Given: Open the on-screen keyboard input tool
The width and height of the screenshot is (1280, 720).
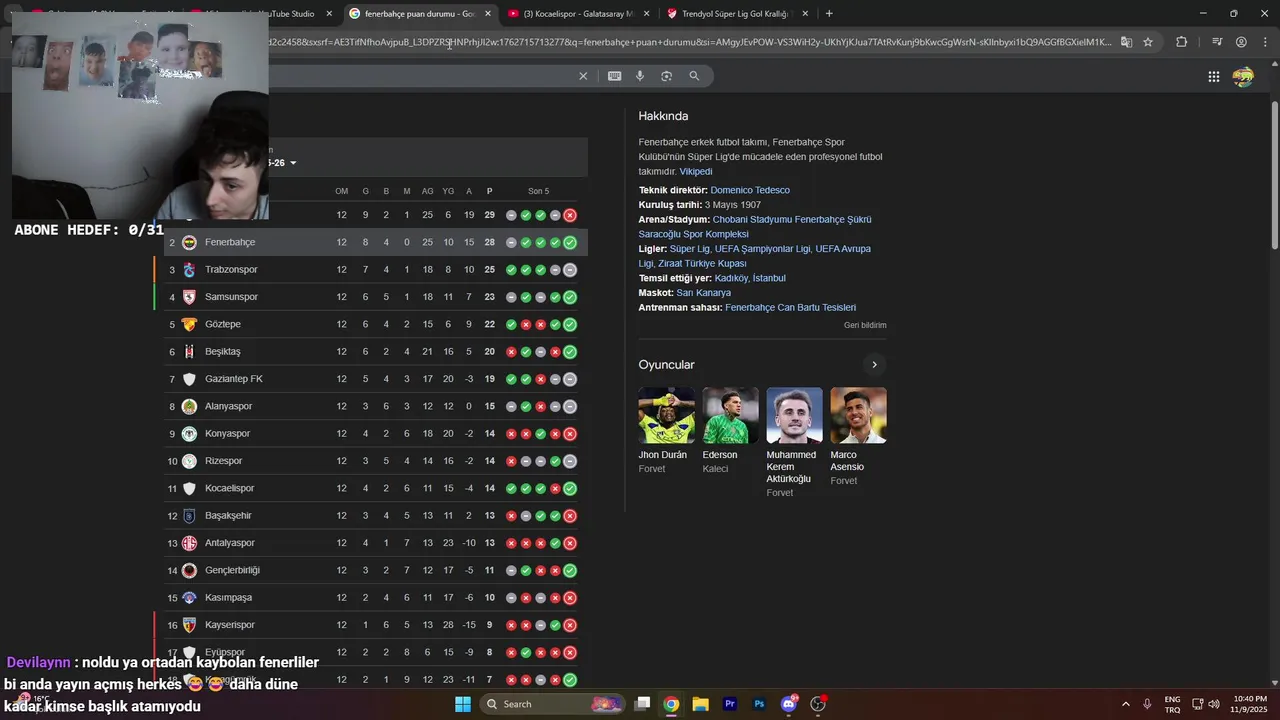Looking at the screenshot, I should pos(614,76).
